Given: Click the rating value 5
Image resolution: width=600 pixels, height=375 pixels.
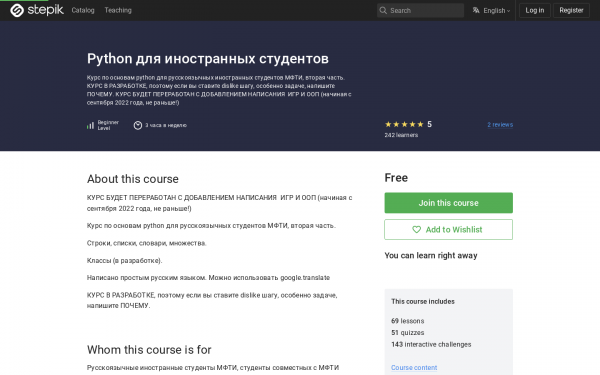Looking at the screenshot, I should [429, 124].
